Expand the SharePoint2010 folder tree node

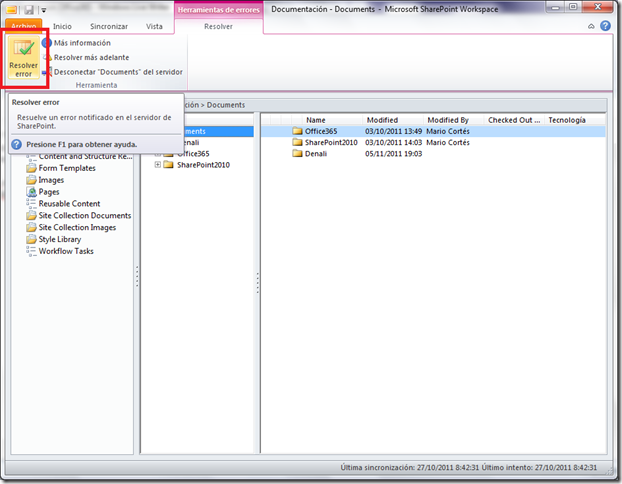[x=157, y=165]
